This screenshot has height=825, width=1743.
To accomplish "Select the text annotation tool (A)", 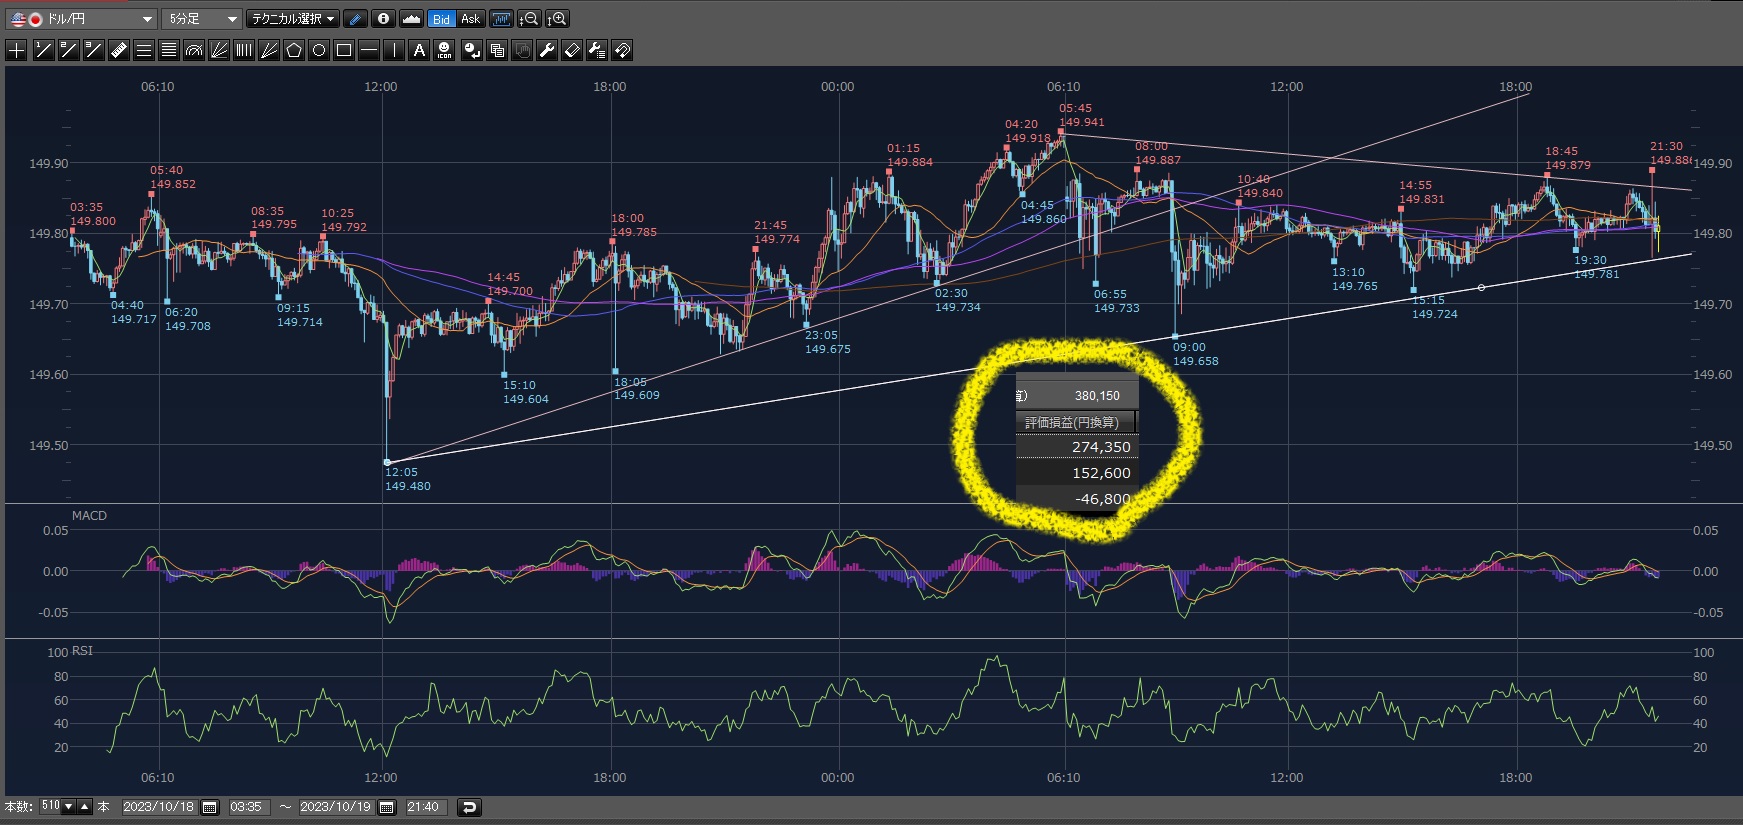I will tap(419, 50).
